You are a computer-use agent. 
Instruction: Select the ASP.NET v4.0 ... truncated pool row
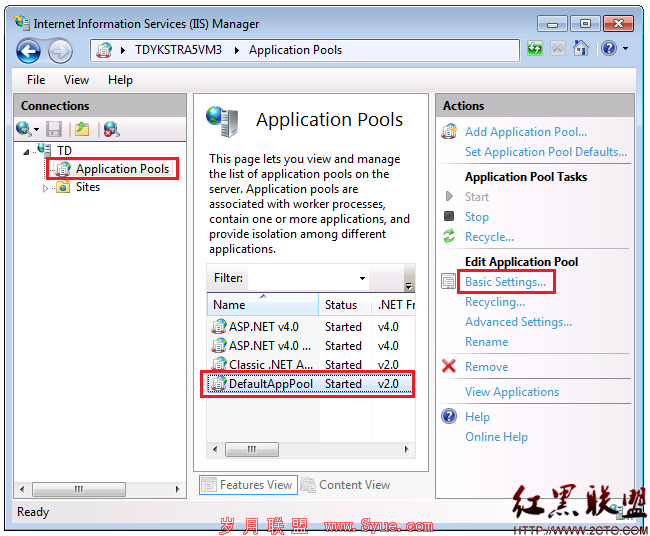click(311, 346)
